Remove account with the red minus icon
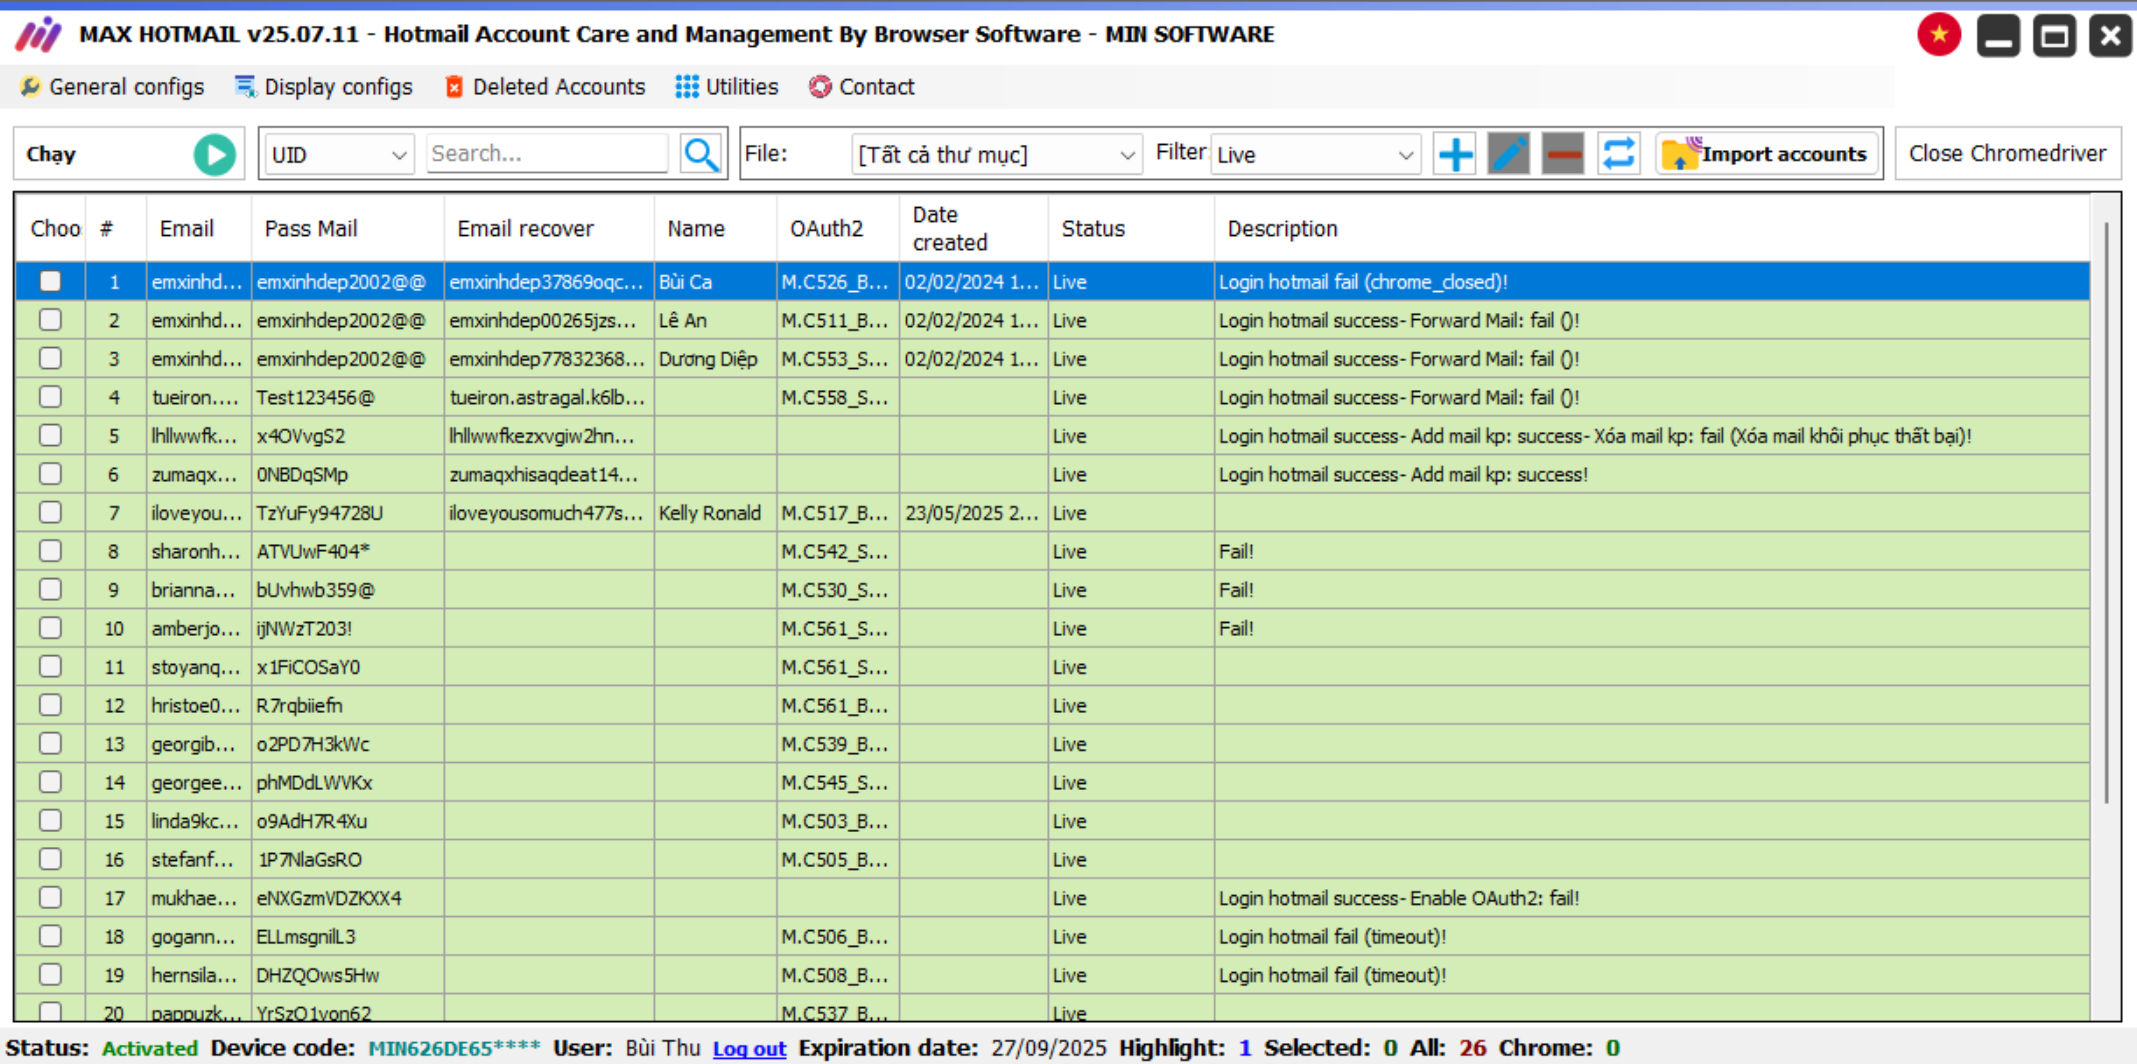 [x=1563, y=154]
